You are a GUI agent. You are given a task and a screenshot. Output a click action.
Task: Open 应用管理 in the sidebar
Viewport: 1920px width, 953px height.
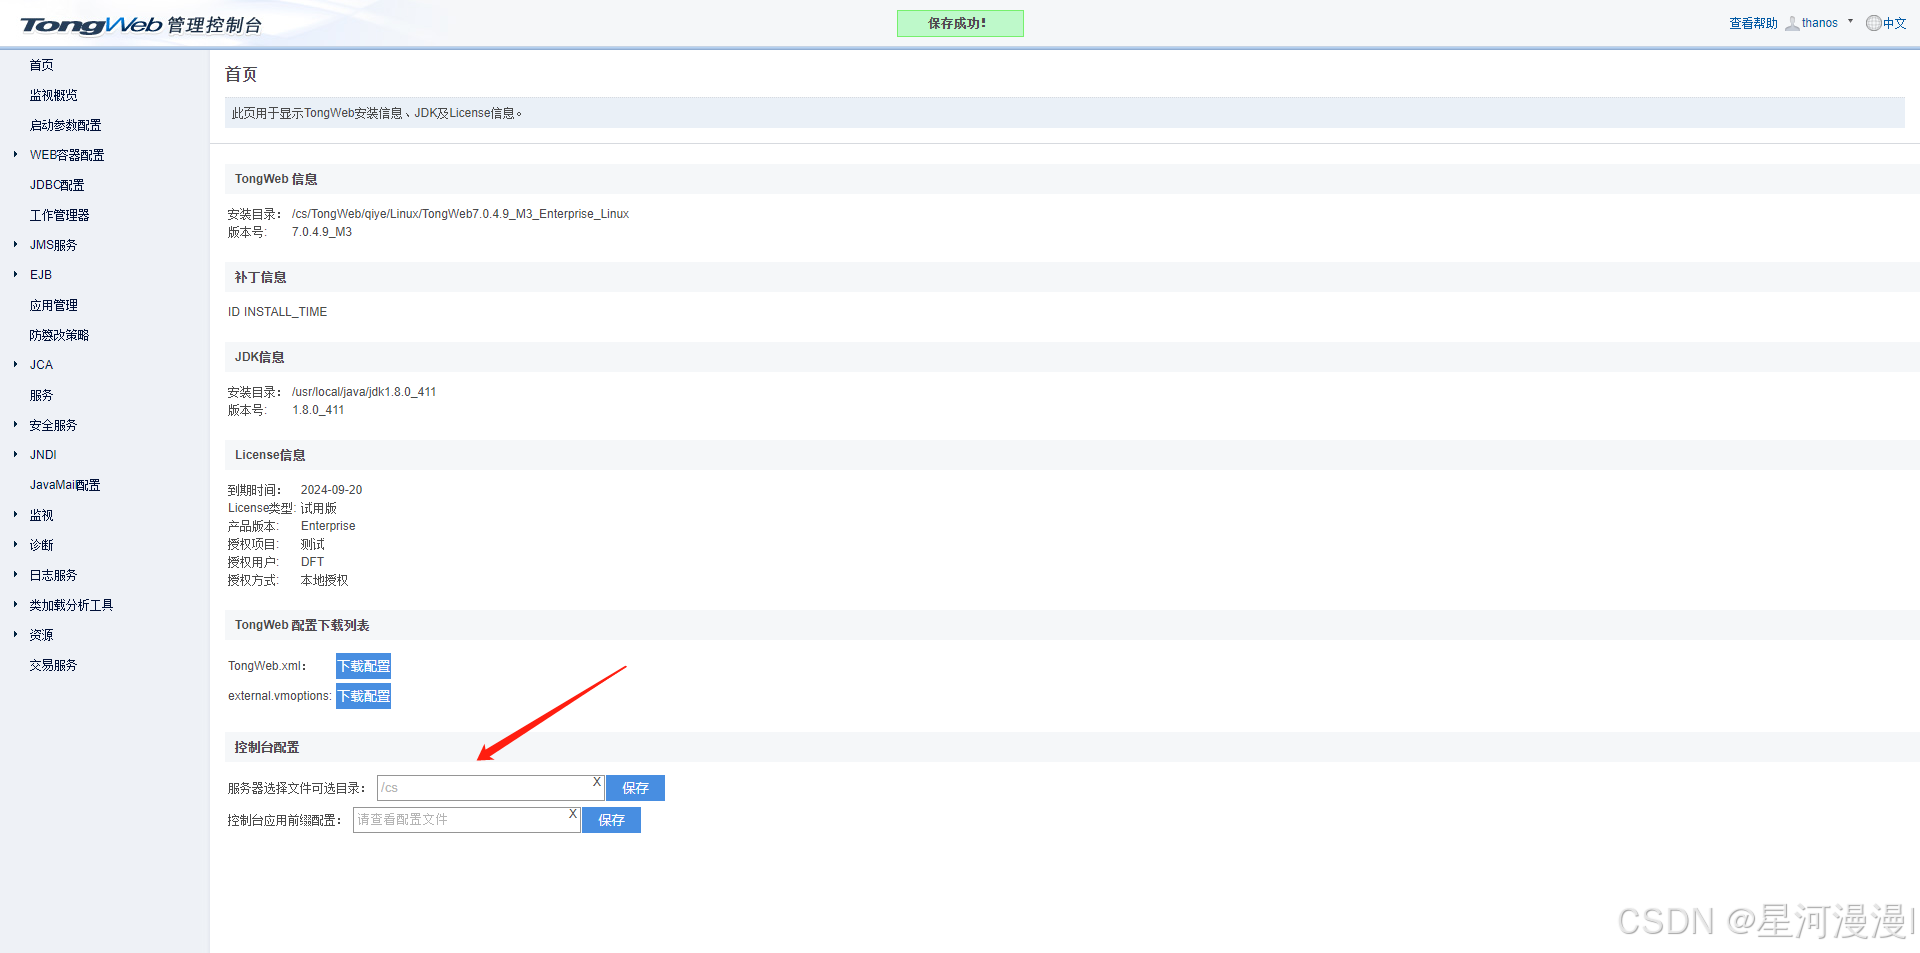tap(53, 305)
